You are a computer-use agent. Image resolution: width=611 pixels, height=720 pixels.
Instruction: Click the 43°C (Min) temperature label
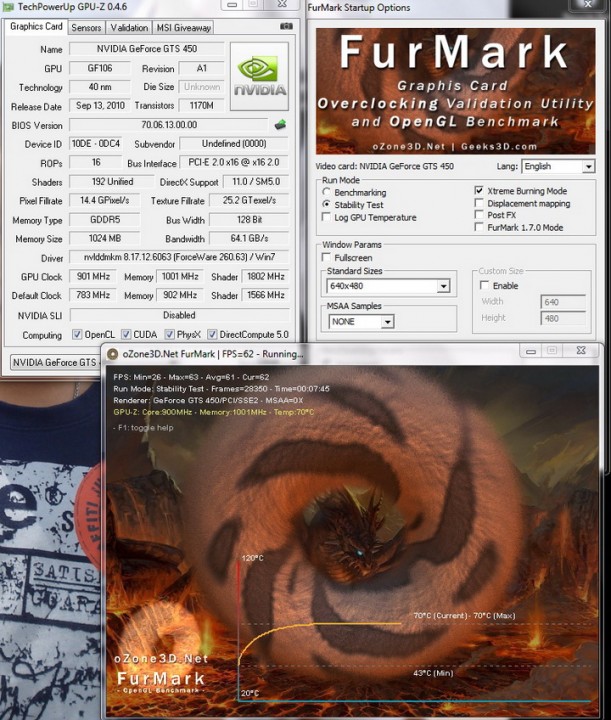(433, 673)
